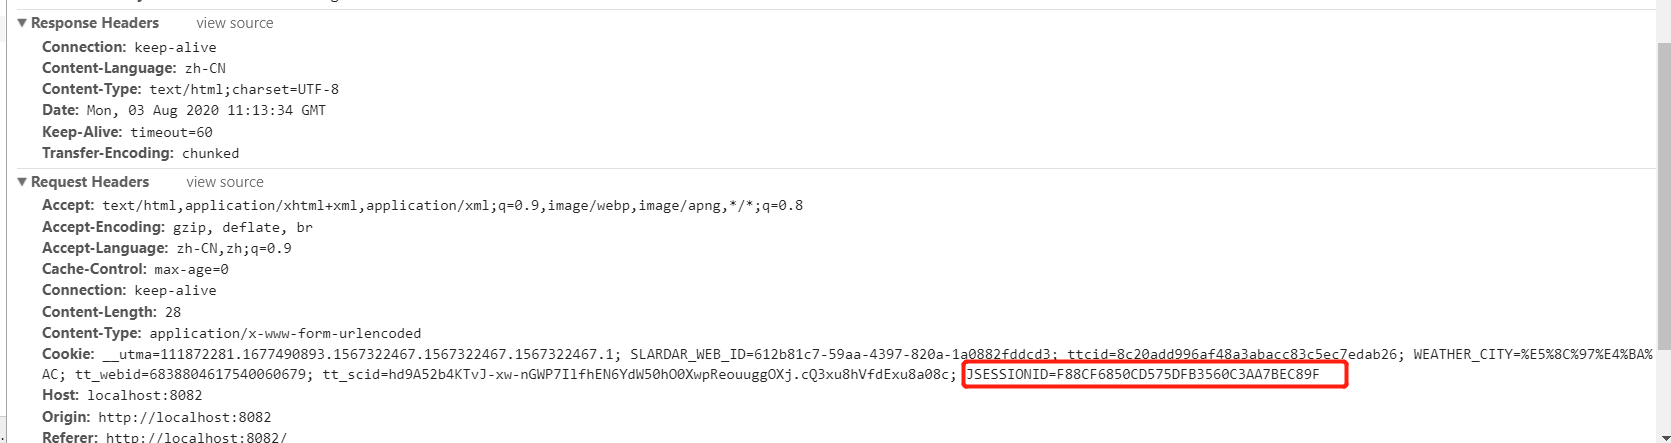
Task: Collapse the Request Headers section triangle
Action: coord(22,182)
